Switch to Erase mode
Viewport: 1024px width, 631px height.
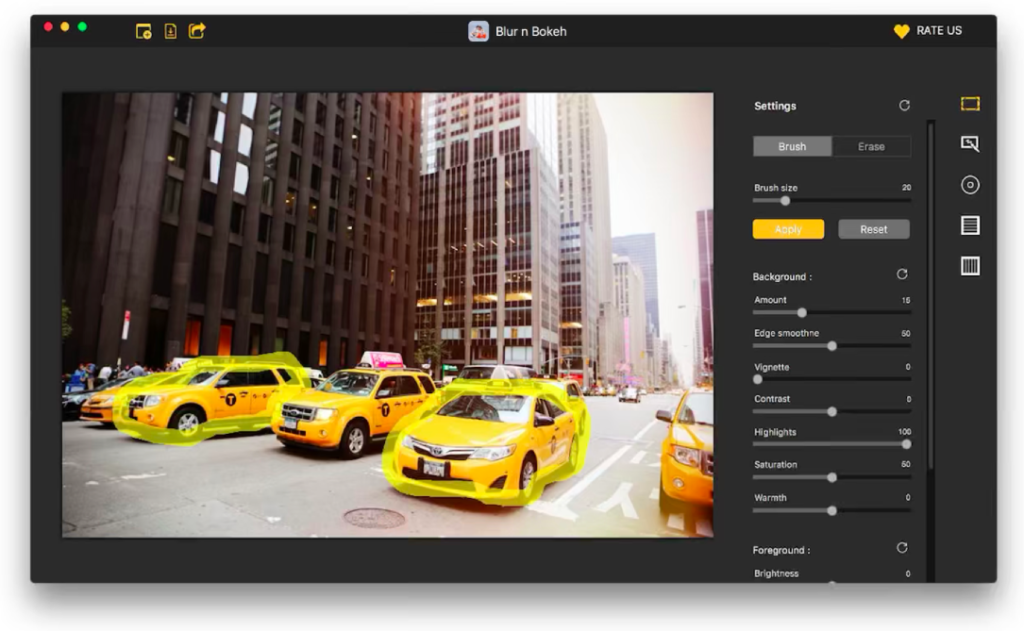pos(871,146)
